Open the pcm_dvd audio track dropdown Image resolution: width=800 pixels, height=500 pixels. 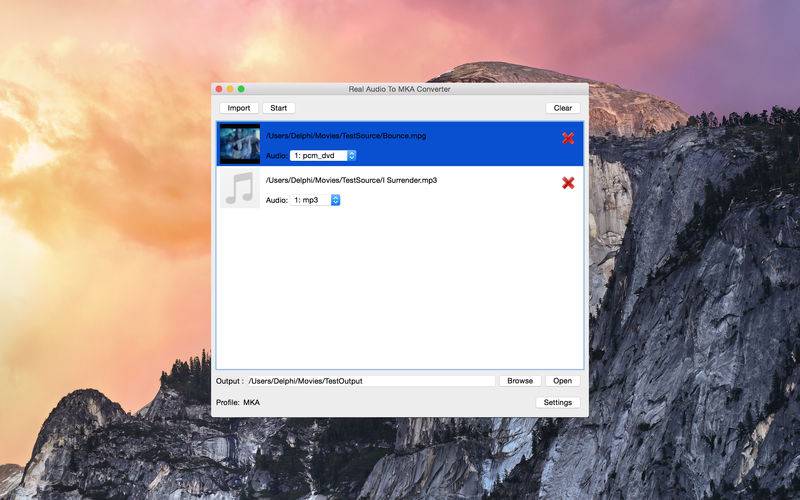323,156
